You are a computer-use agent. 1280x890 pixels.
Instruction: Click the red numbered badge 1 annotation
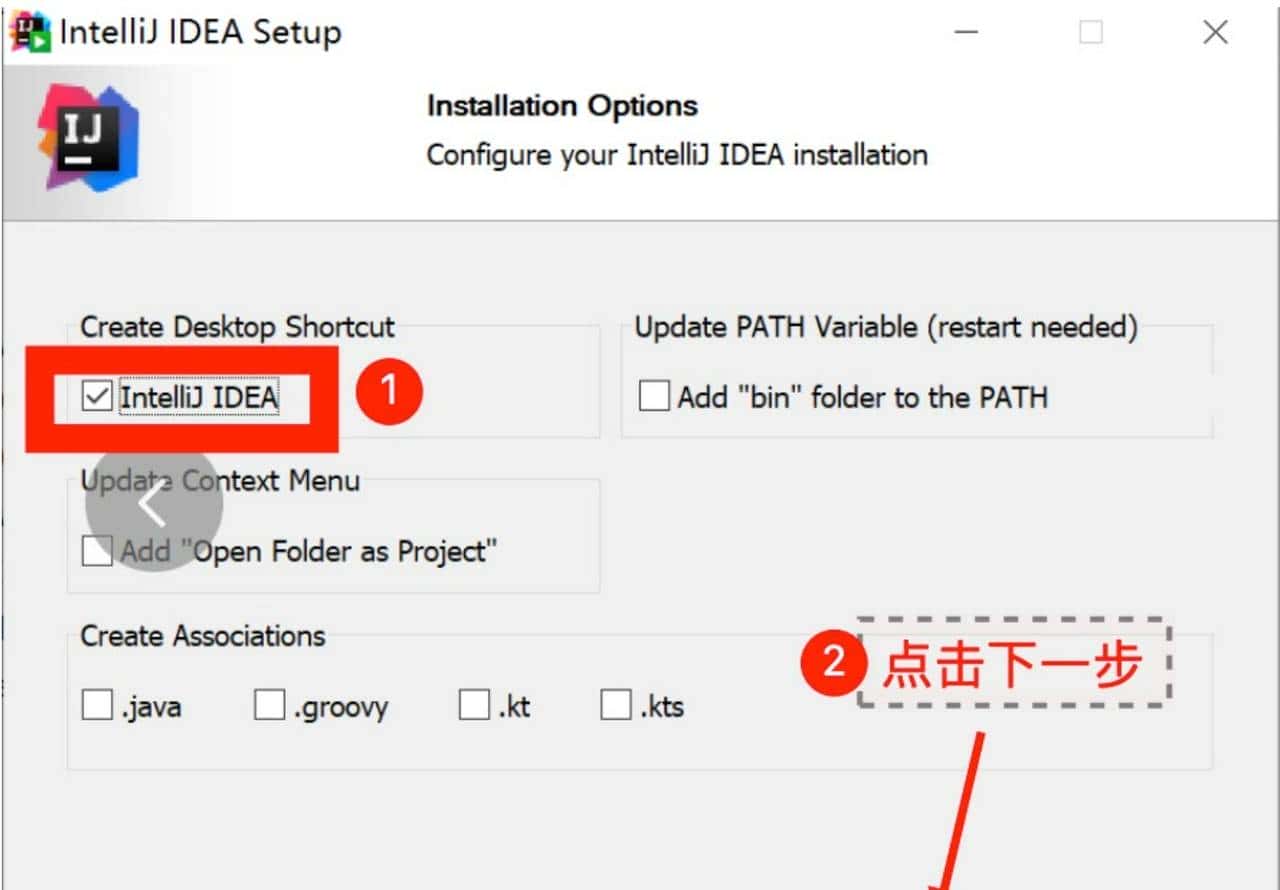387,391
